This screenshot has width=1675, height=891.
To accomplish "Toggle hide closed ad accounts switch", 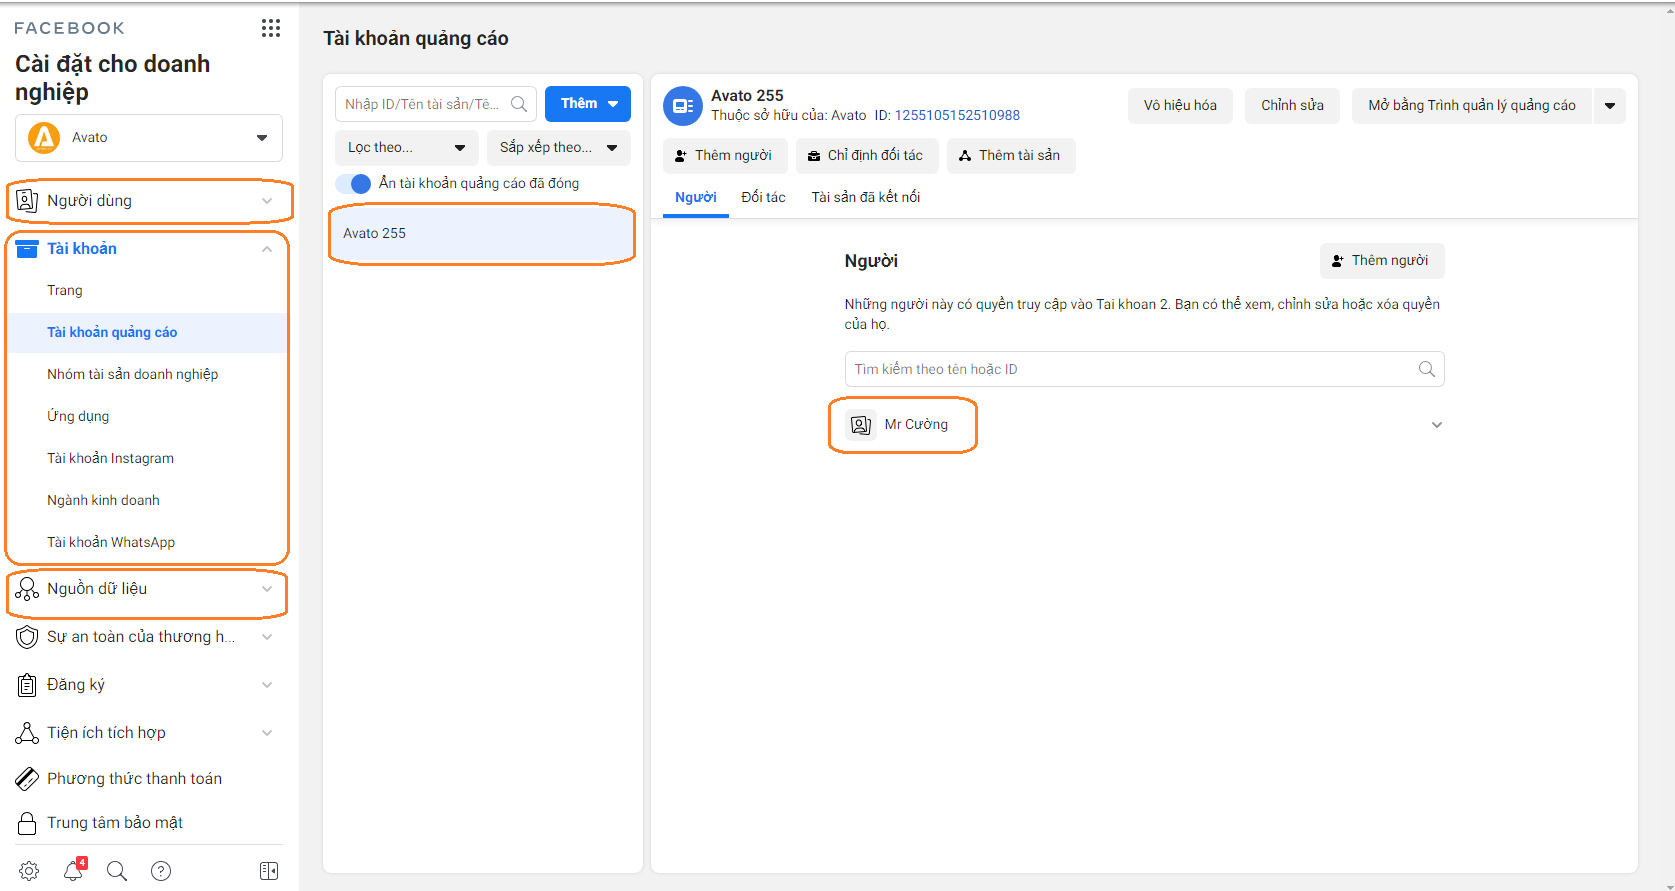I will click(353, 184).
